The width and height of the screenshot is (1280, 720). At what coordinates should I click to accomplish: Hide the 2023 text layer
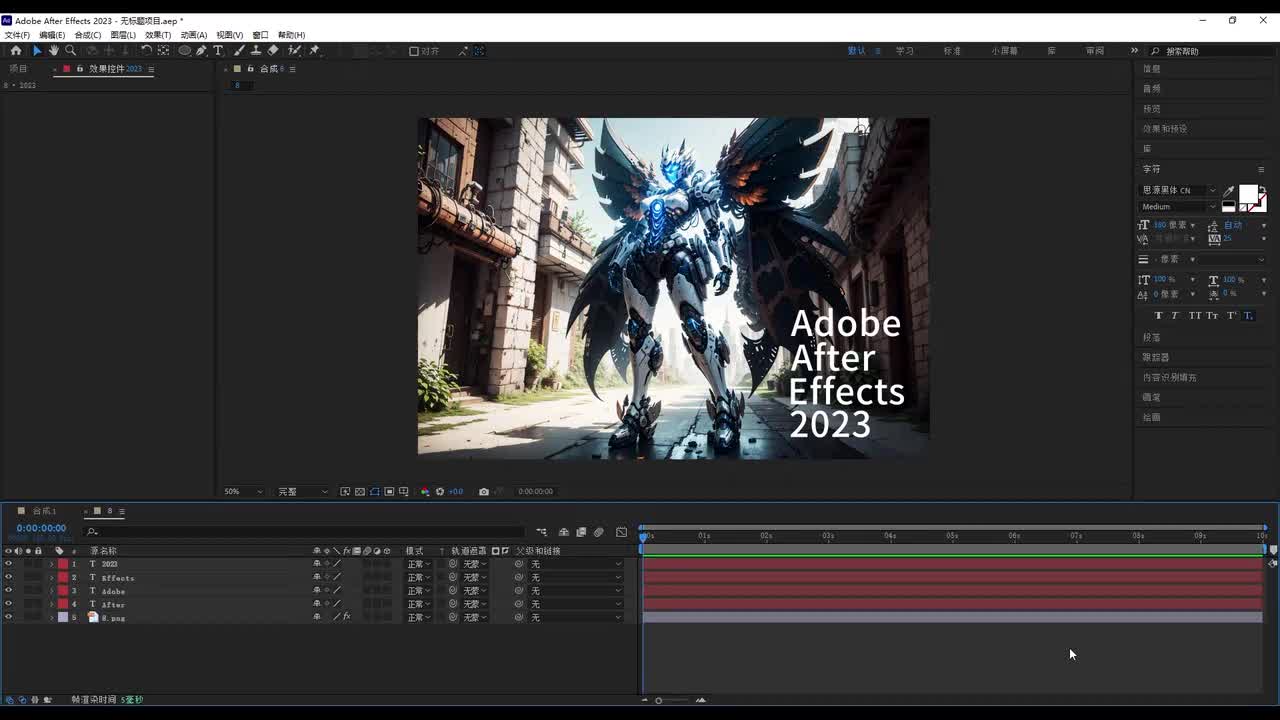tap(8, 564)
